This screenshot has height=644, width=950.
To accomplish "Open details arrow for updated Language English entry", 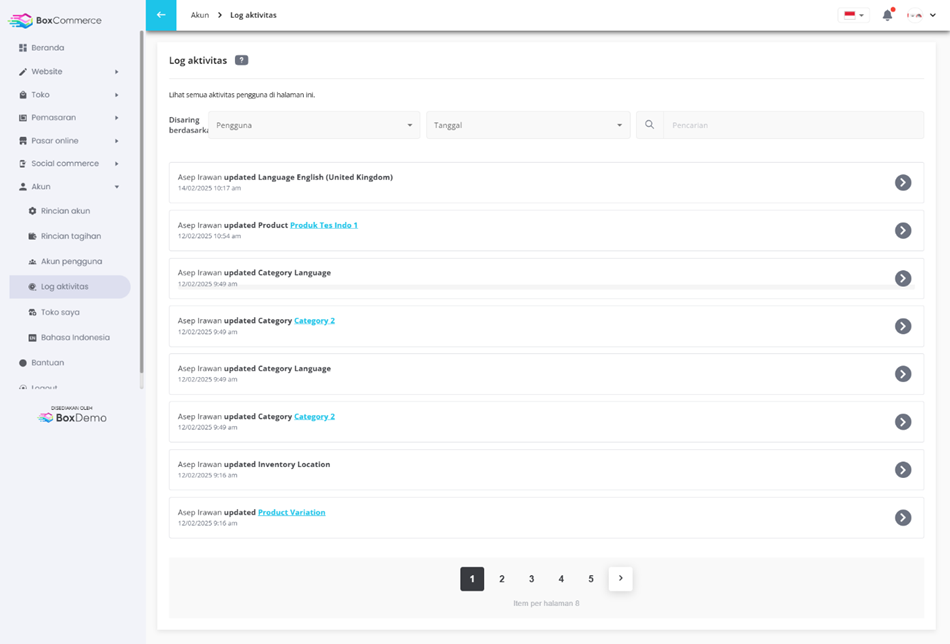I will click(903, 182).
